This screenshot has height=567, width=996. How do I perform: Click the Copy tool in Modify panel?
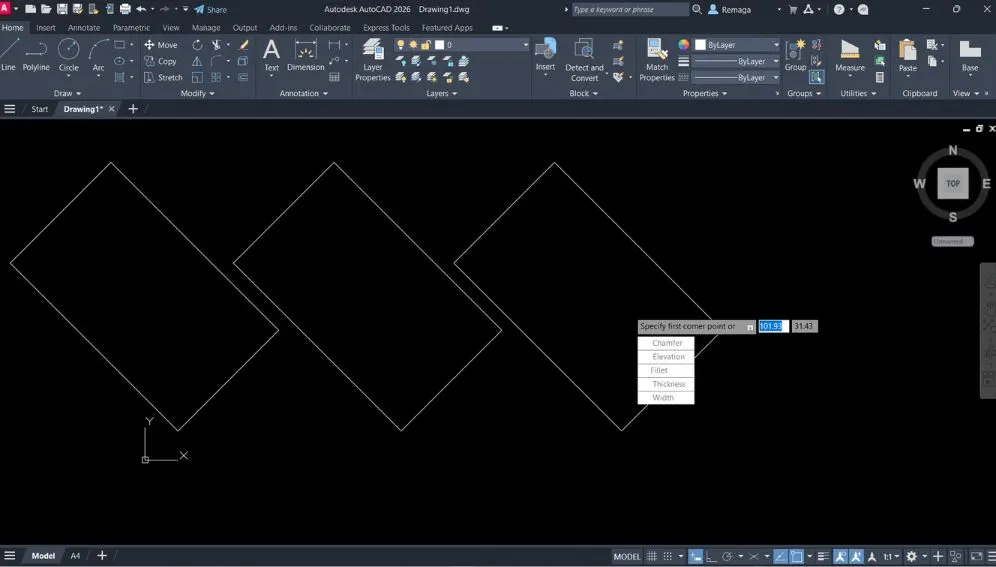161,62
